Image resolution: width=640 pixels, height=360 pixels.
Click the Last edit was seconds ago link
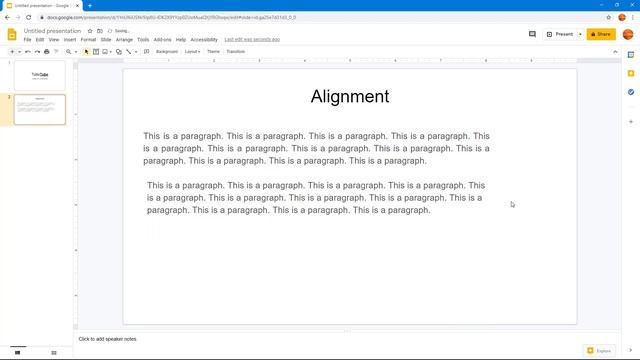coord(252,40)
